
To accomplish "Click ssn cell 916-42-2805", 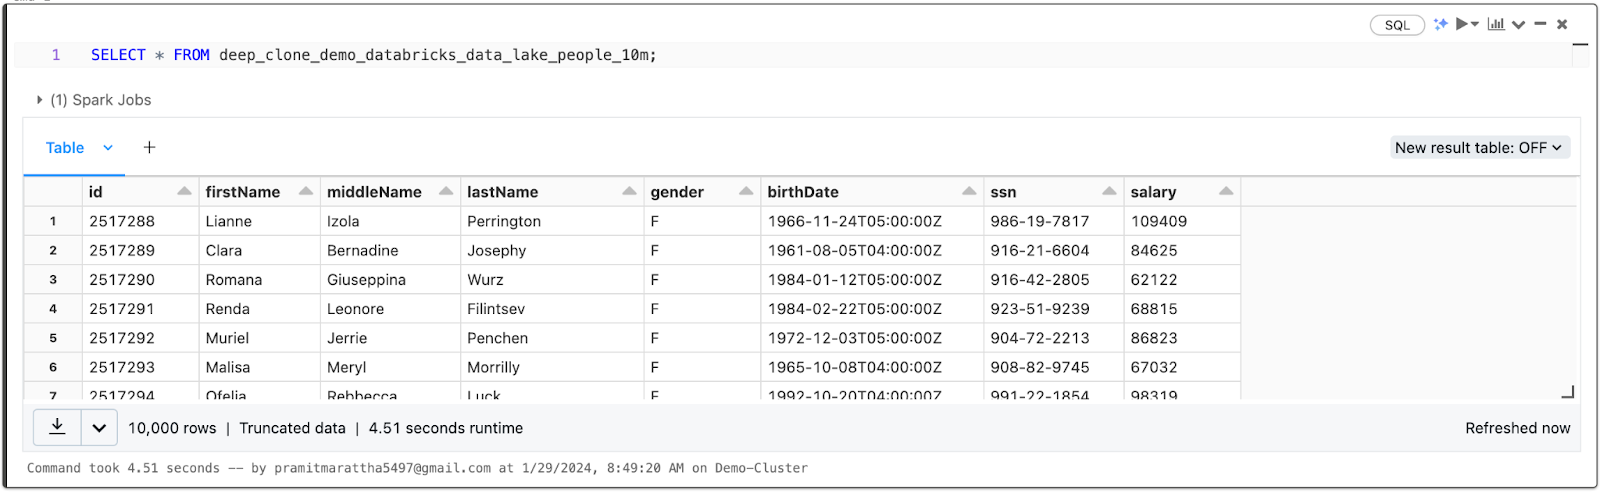I will tap(1054, 279).
